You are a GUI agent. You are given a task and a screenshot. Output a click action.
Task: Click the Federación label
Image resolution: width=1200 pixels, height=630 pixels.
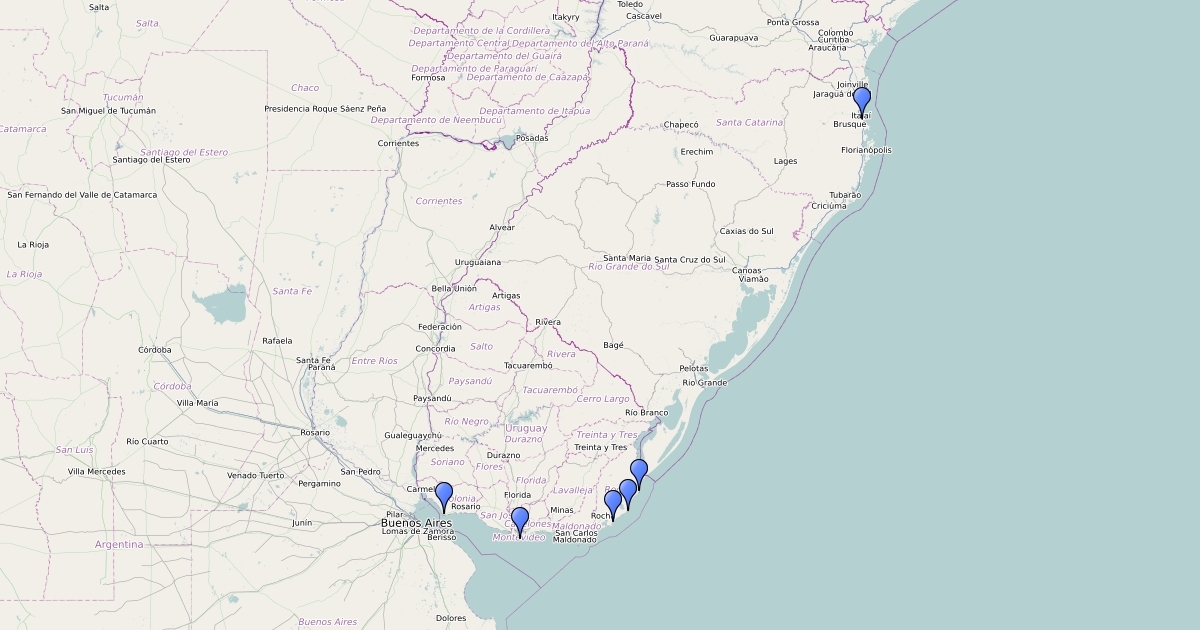tap(440, 327)
